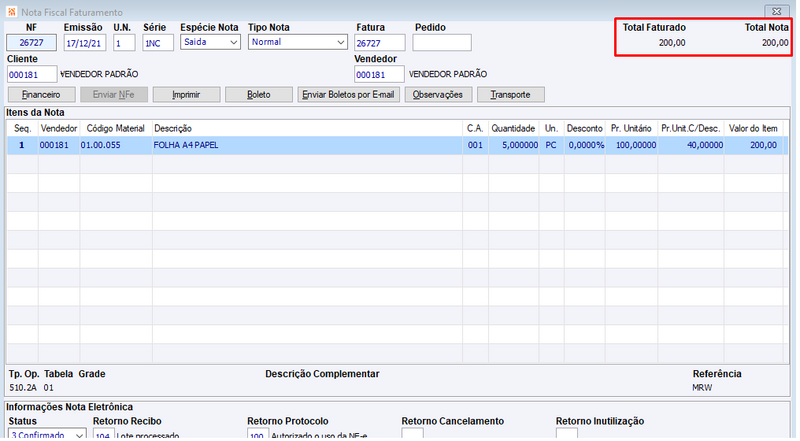Click the empty Pedido field

442,43
